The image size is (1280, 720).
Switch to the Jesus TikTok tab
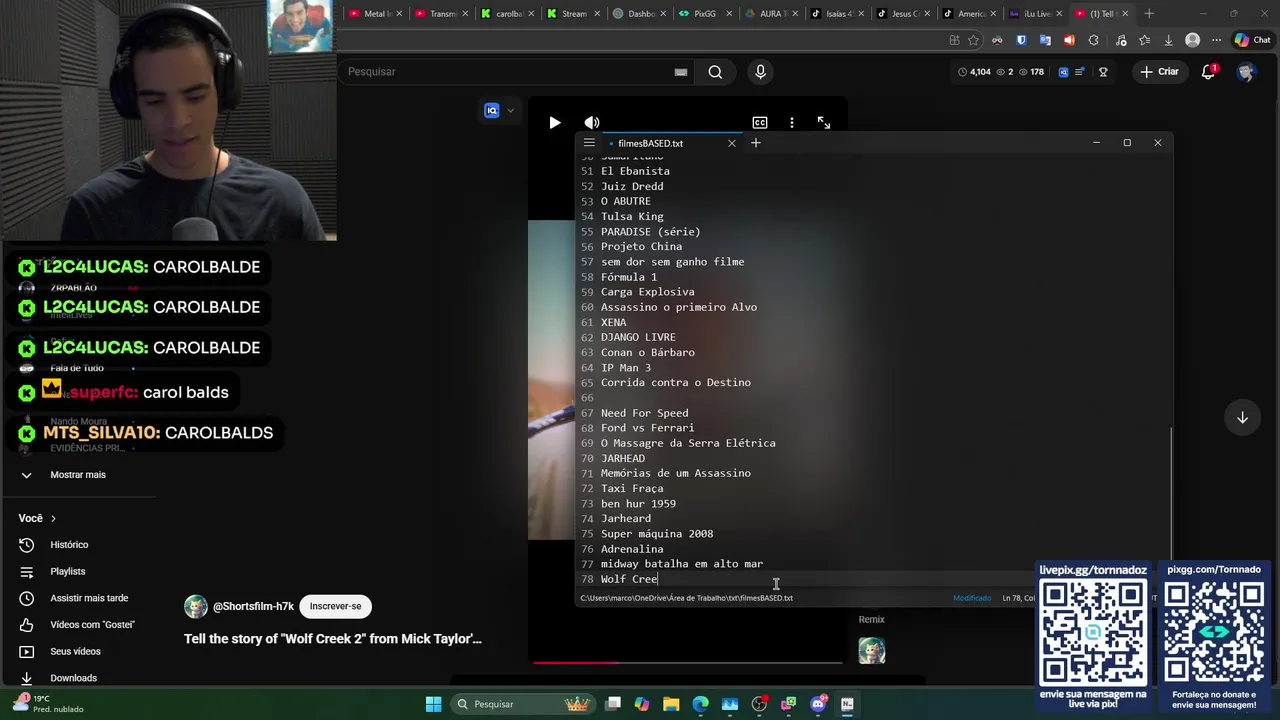(902, 14)
